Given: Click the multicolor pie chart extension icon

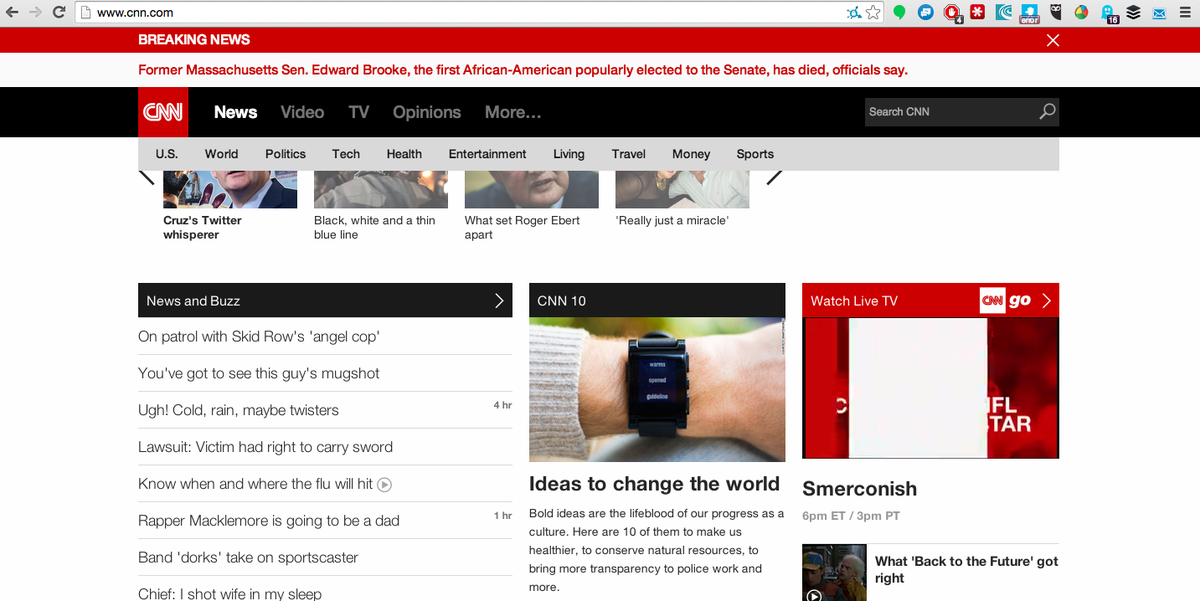Looking at the screenshot, I should click(x=1082, y=13).
